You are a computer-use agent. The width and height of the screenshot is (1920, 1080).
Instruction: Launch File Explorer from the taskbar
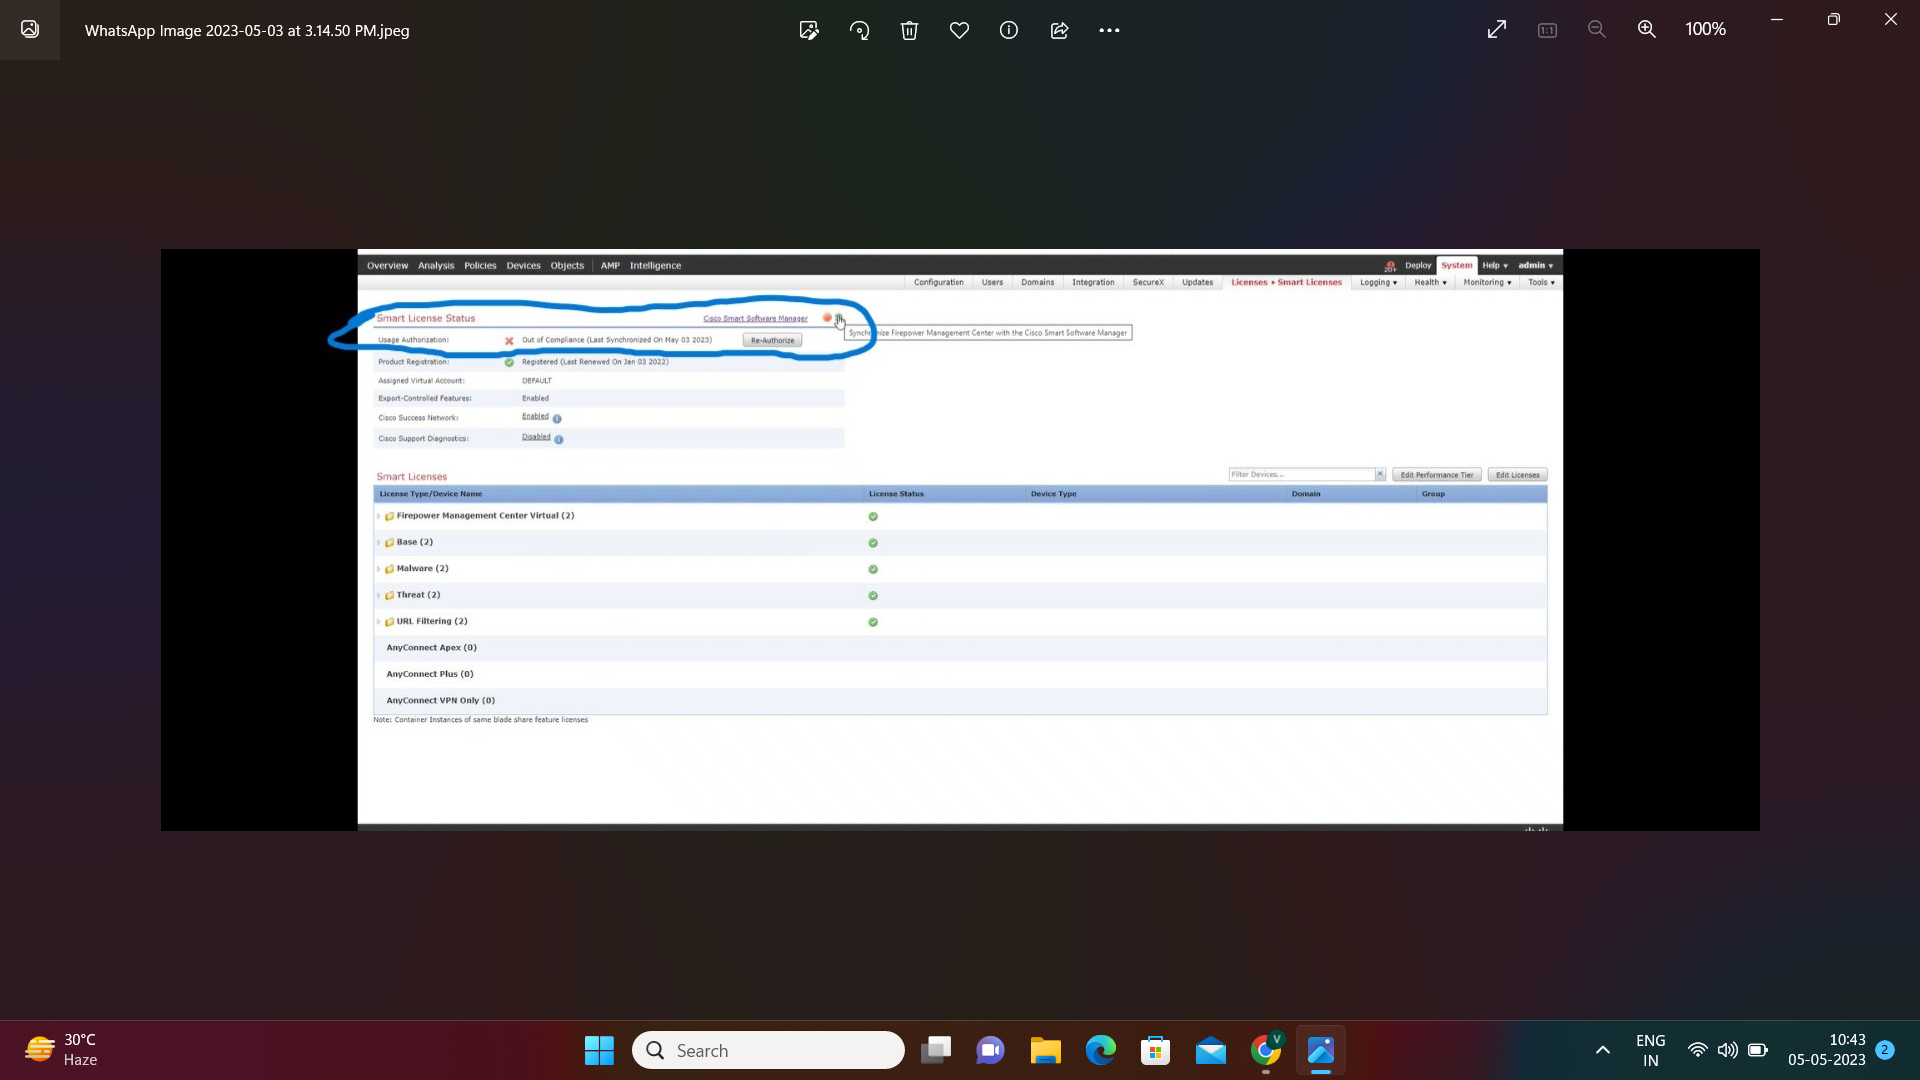point(1045,1050)
